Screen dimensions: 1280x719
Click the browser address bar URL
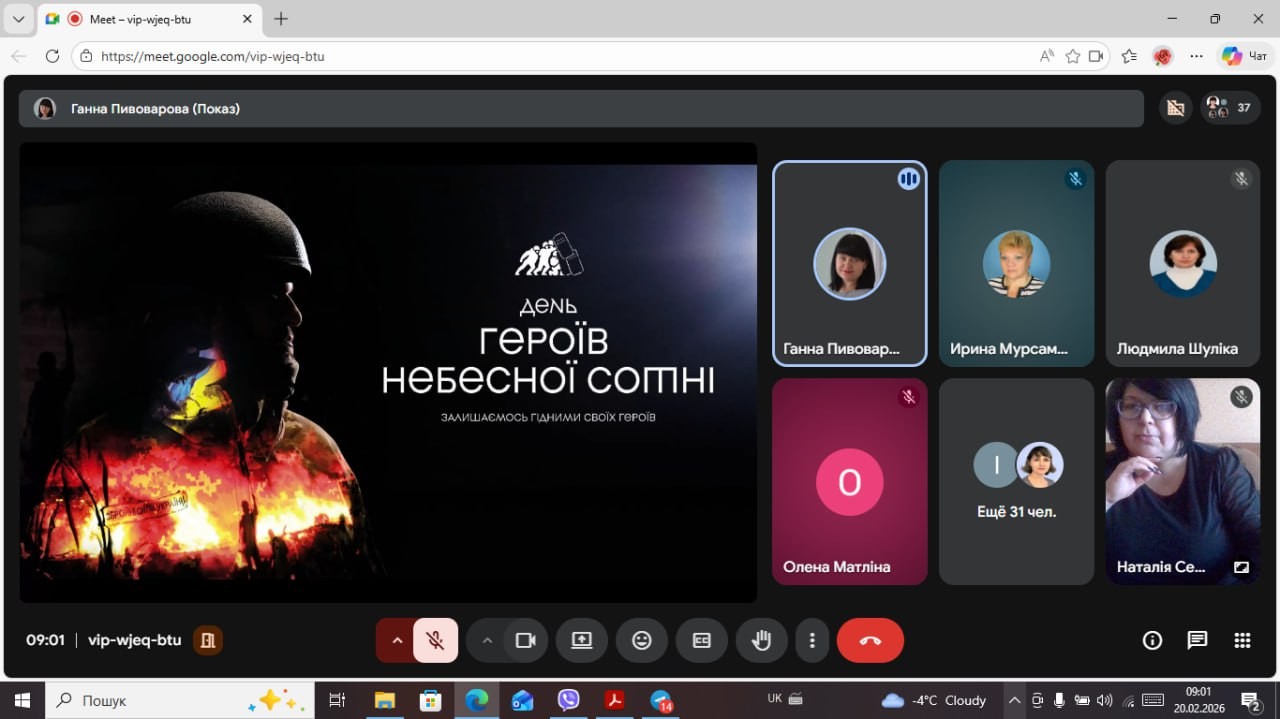click(x=213, y=56)
